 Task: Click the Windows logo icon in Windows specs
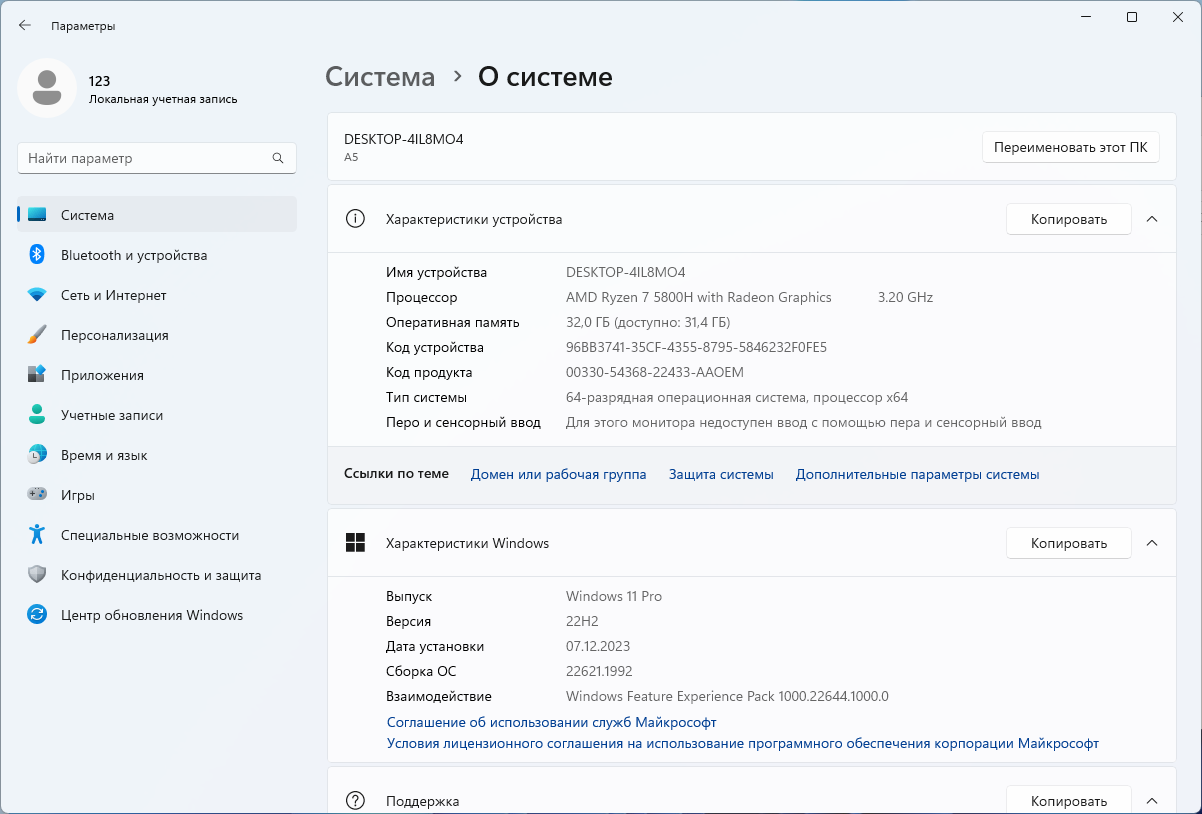tap(355, 543)
